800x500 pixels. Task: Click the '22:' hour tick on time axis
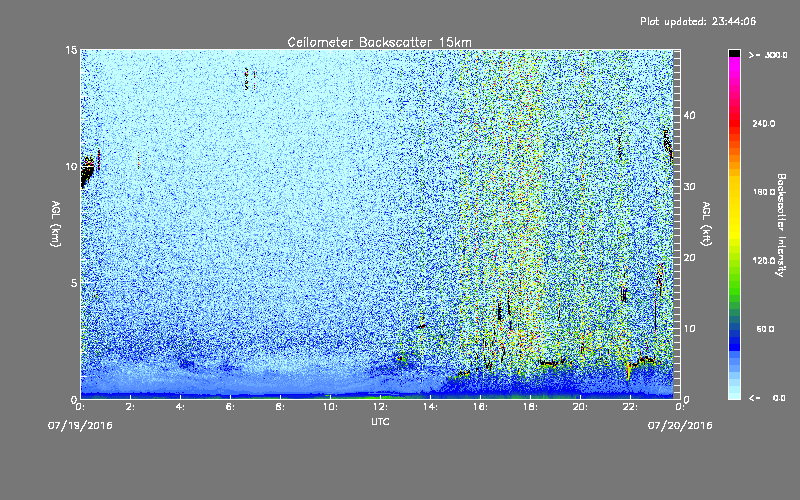click(x=630, y=407)
